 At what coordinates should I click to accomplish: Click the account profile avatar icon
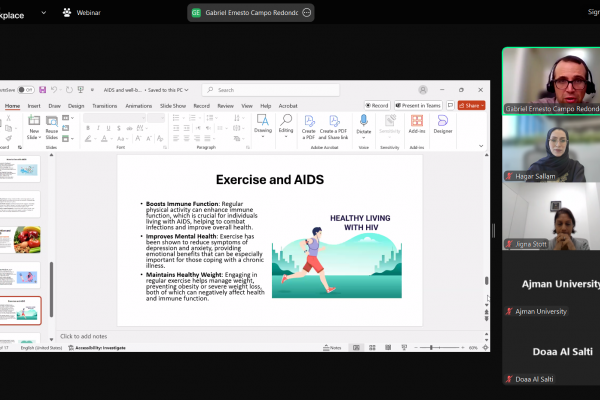(x=423, y=90)
